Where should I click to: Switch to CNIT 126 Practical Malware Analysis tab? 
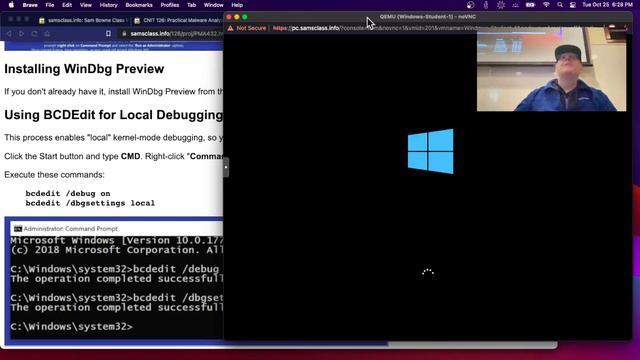click(x=178, y=20)
